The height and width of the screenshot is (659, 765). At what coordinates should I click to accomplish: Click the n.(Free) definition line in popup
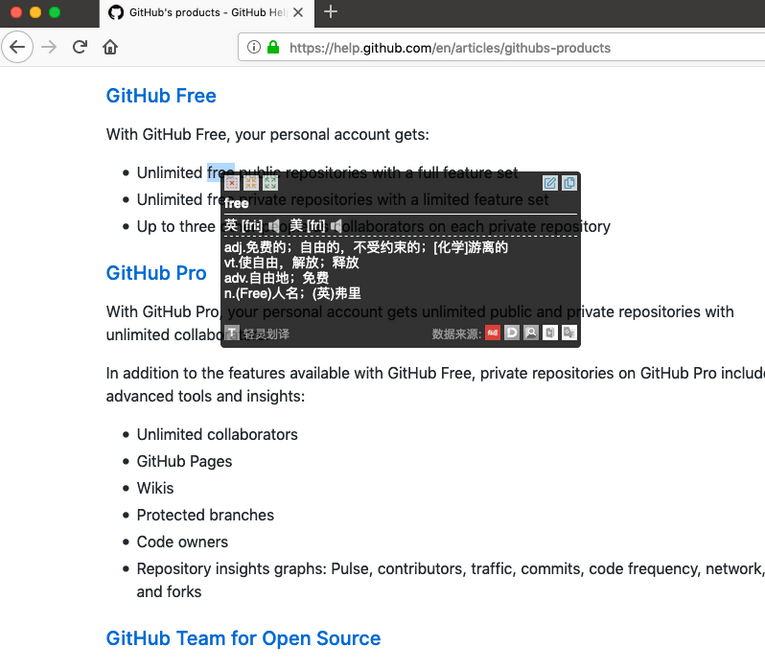292,293
